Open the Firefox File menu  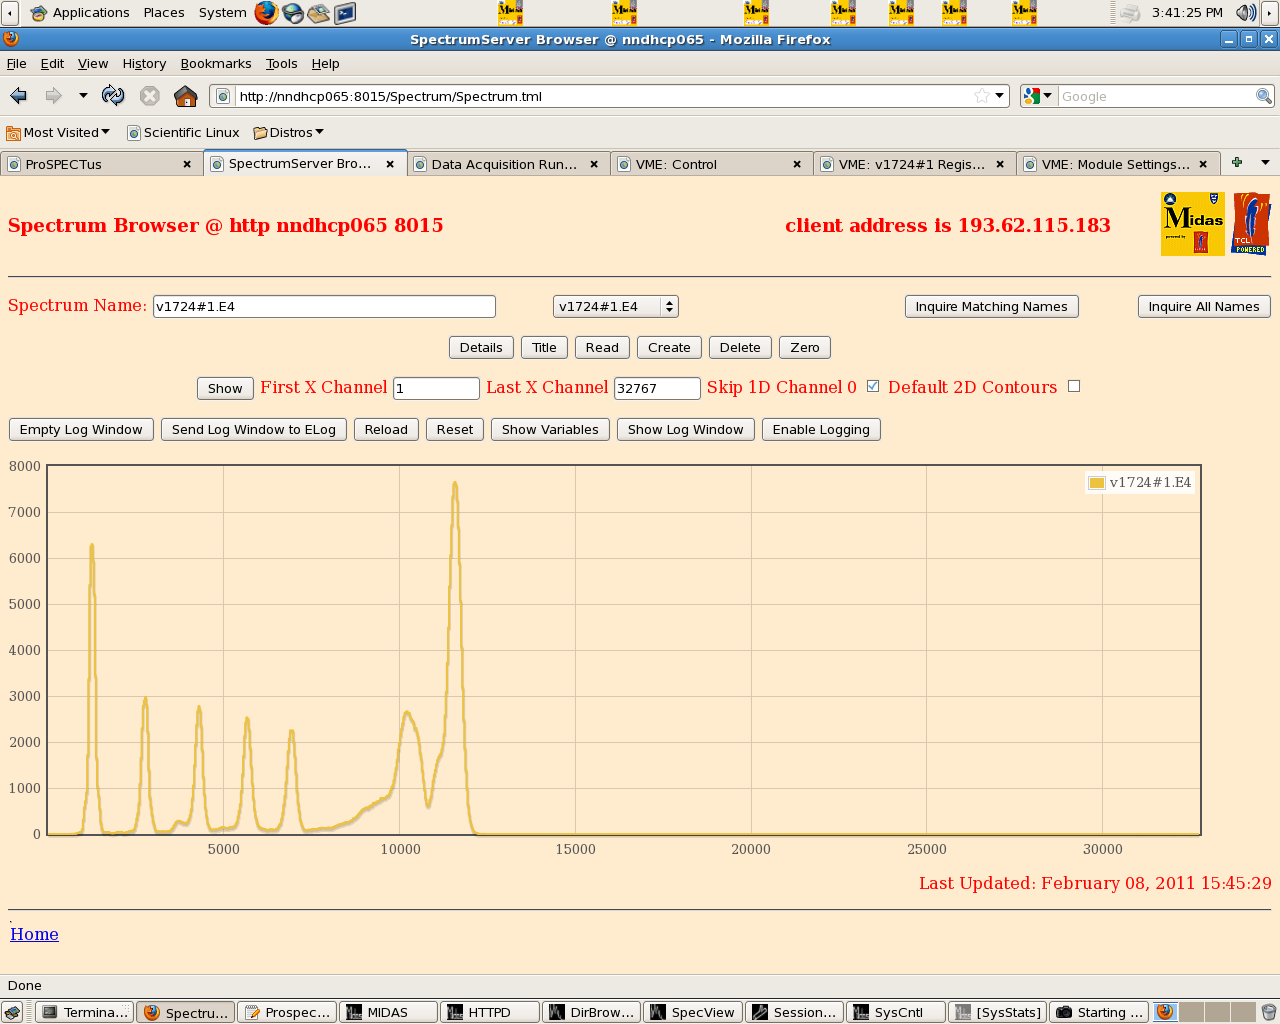click(17, 63)
